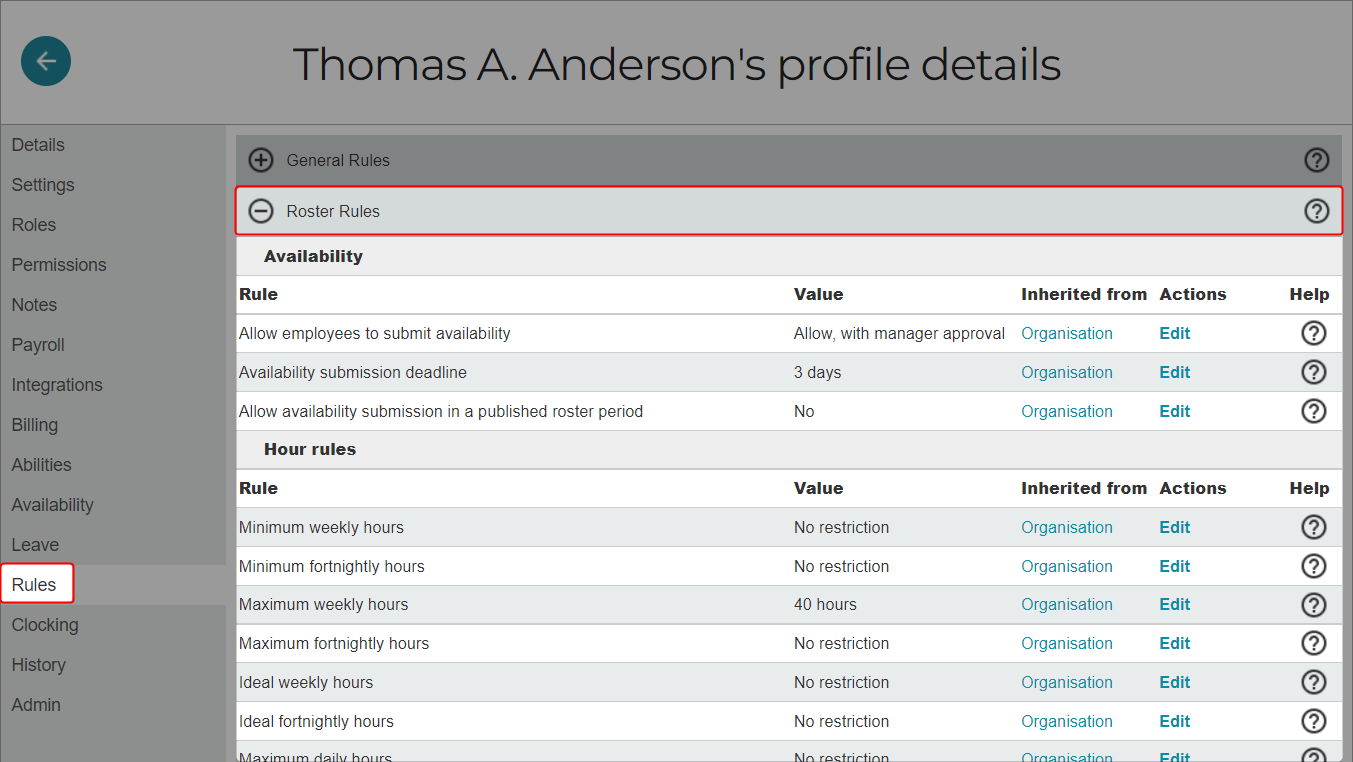Click the 'No' value for published roster rule

[x=804, y=411]
